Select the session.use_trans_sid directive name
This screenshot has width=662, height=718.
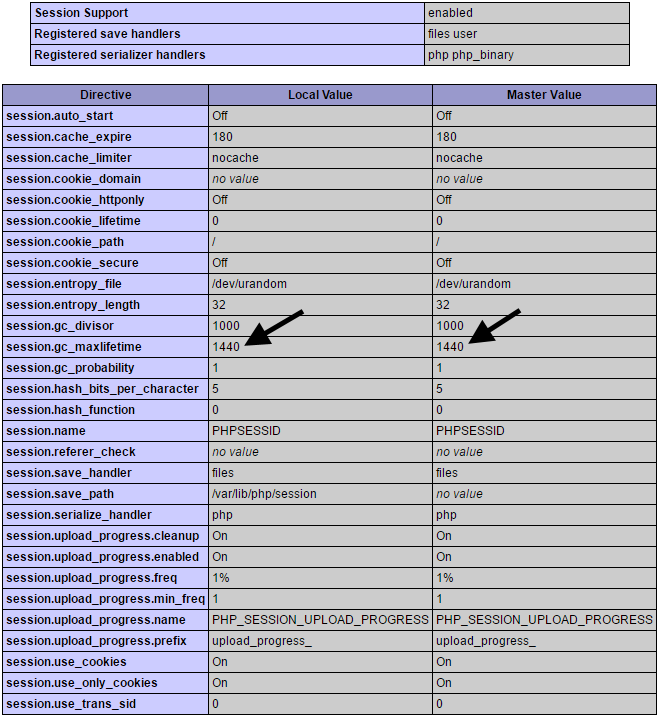[x=71, y=705]
